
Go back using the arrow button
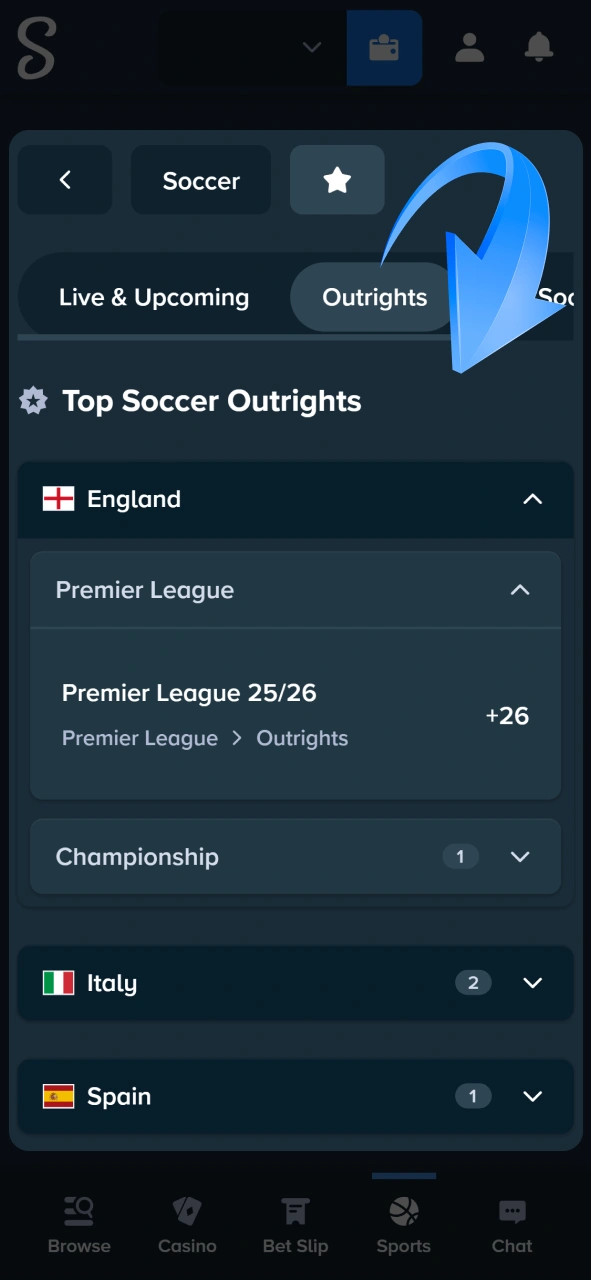pos(64,180)
